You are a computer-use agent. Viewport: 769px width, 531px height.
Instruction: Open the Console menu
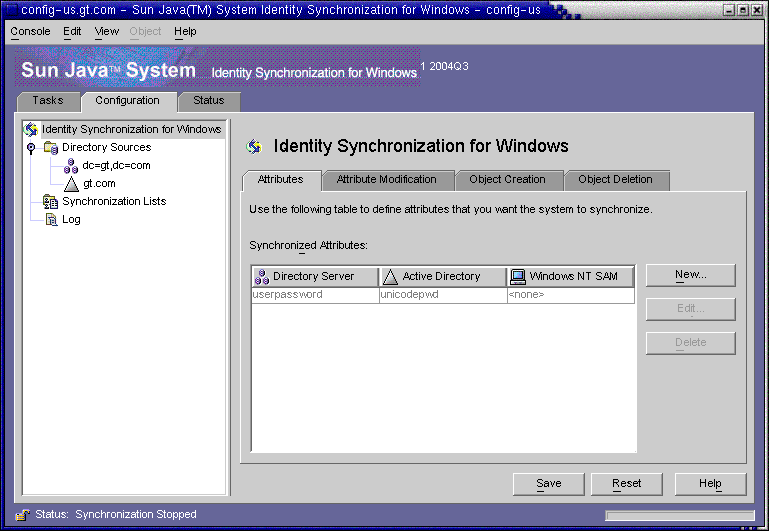click(30, 31)
